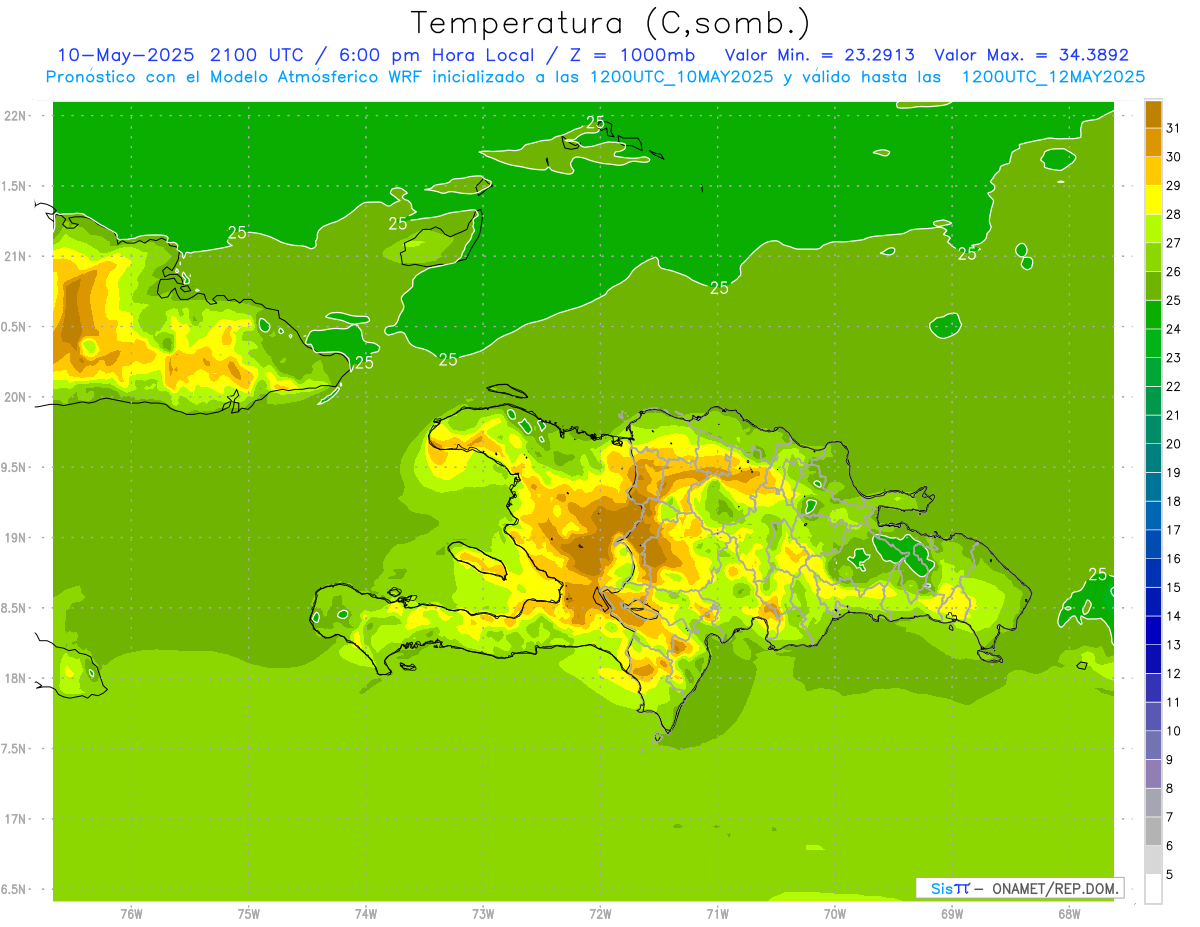
Task: Click the '22N' latitude axis label
Action: [x=16, y=116]
